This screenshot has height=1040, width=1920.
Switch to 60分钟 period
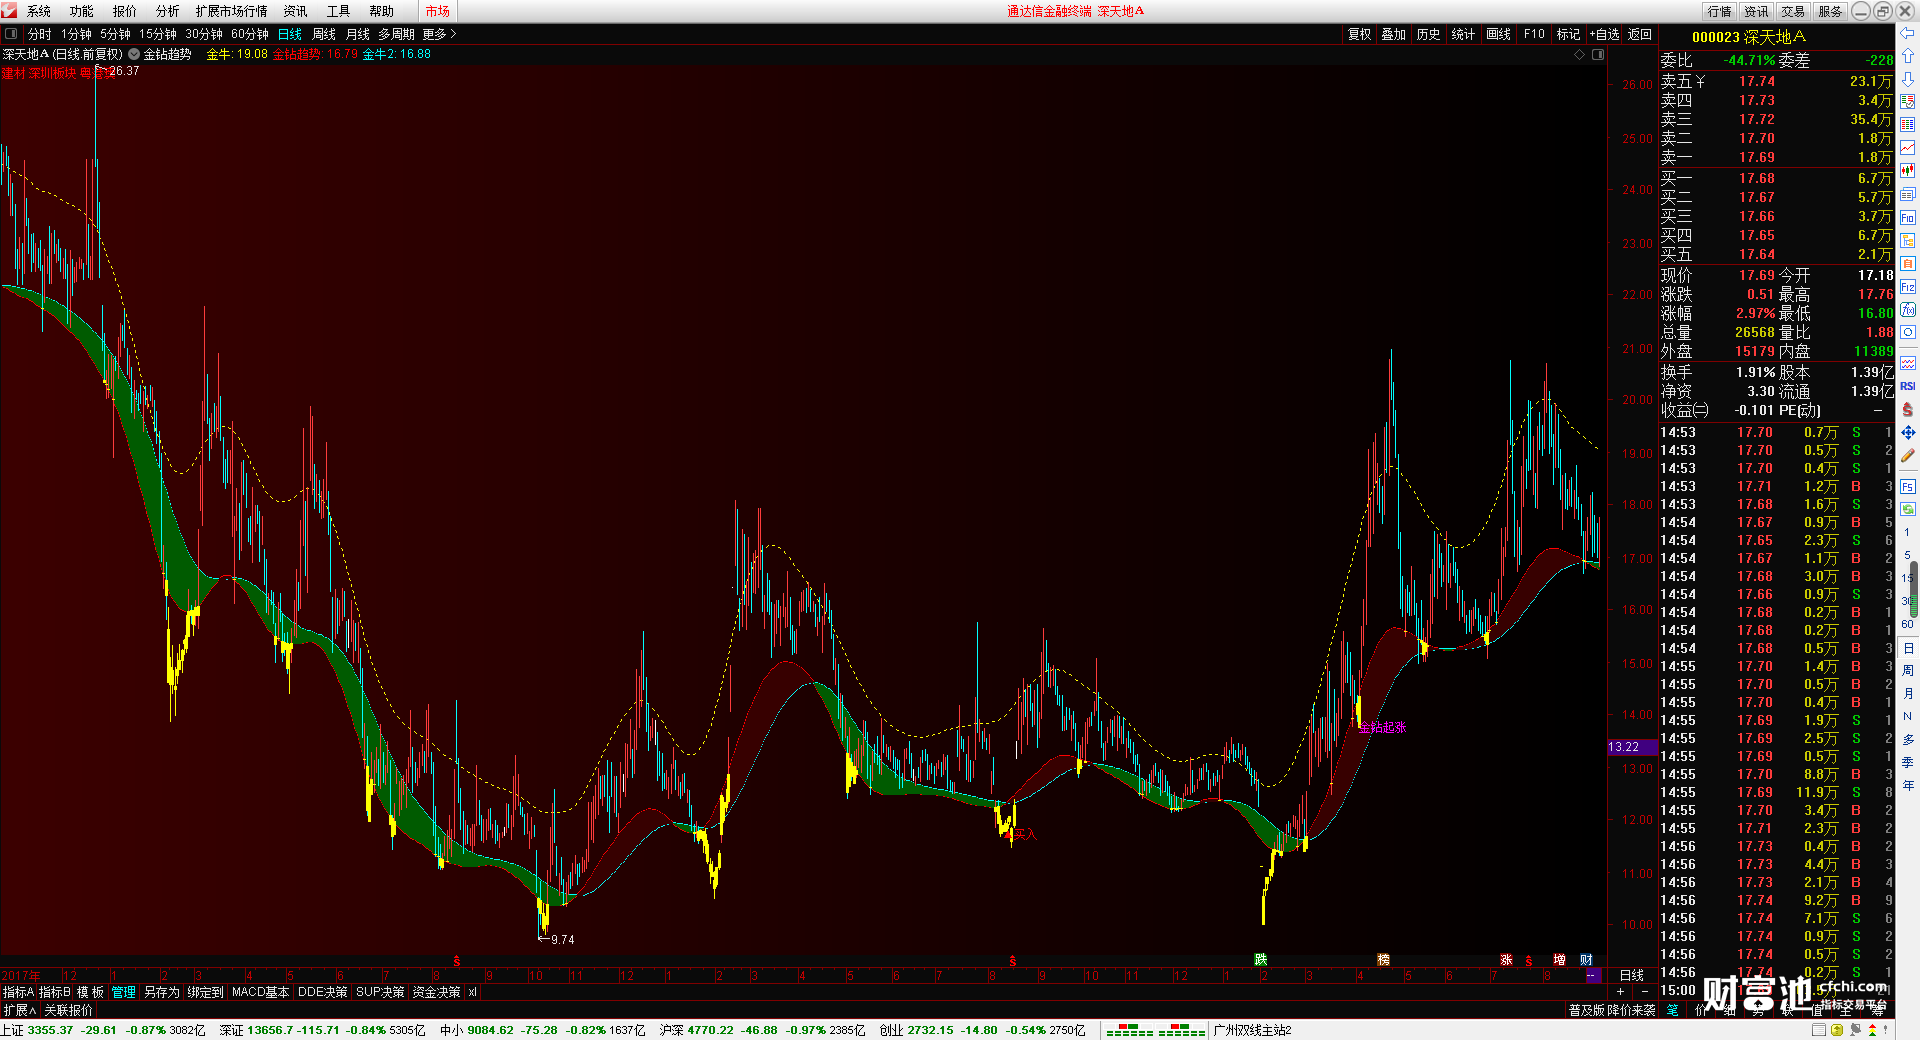(x=250, y=34)
